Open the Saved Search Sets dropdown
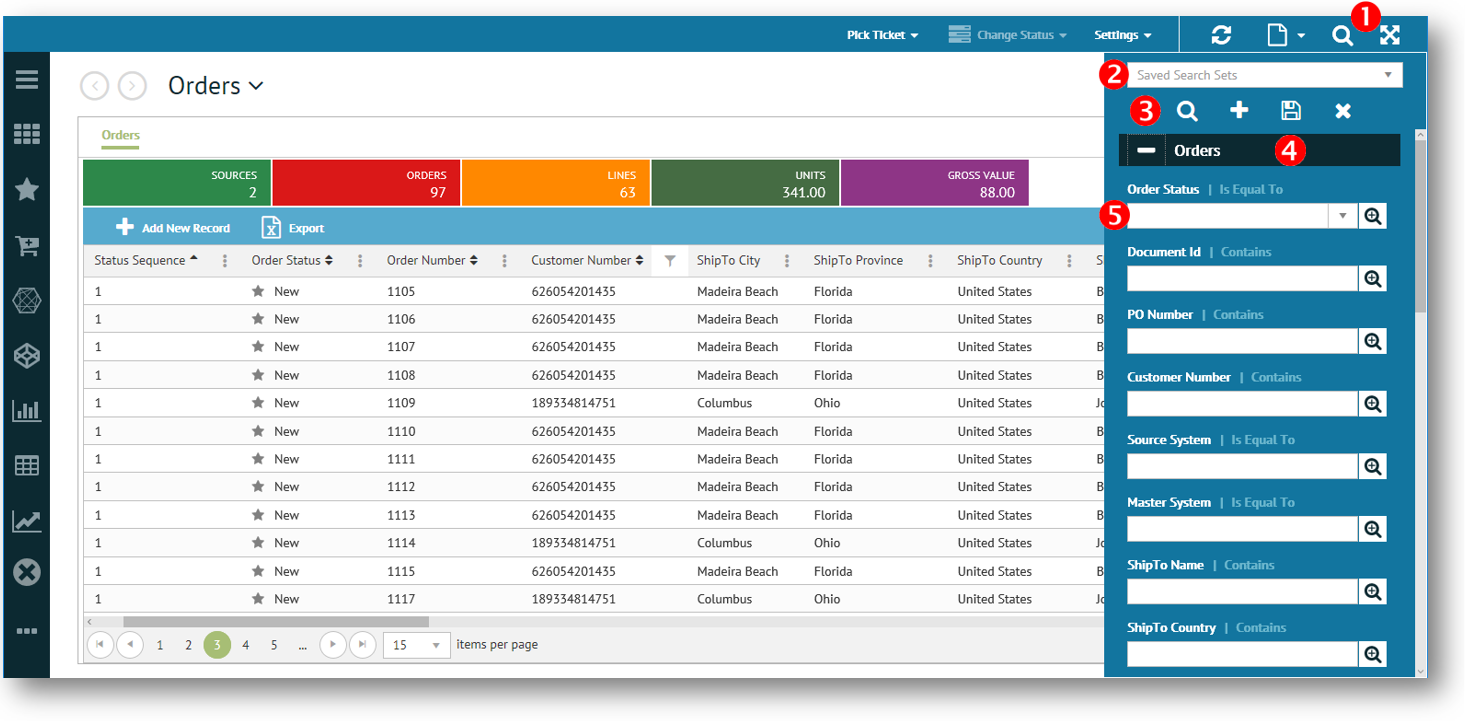This screenshot has height=721, width=1465. click(x=1388, y=74)
